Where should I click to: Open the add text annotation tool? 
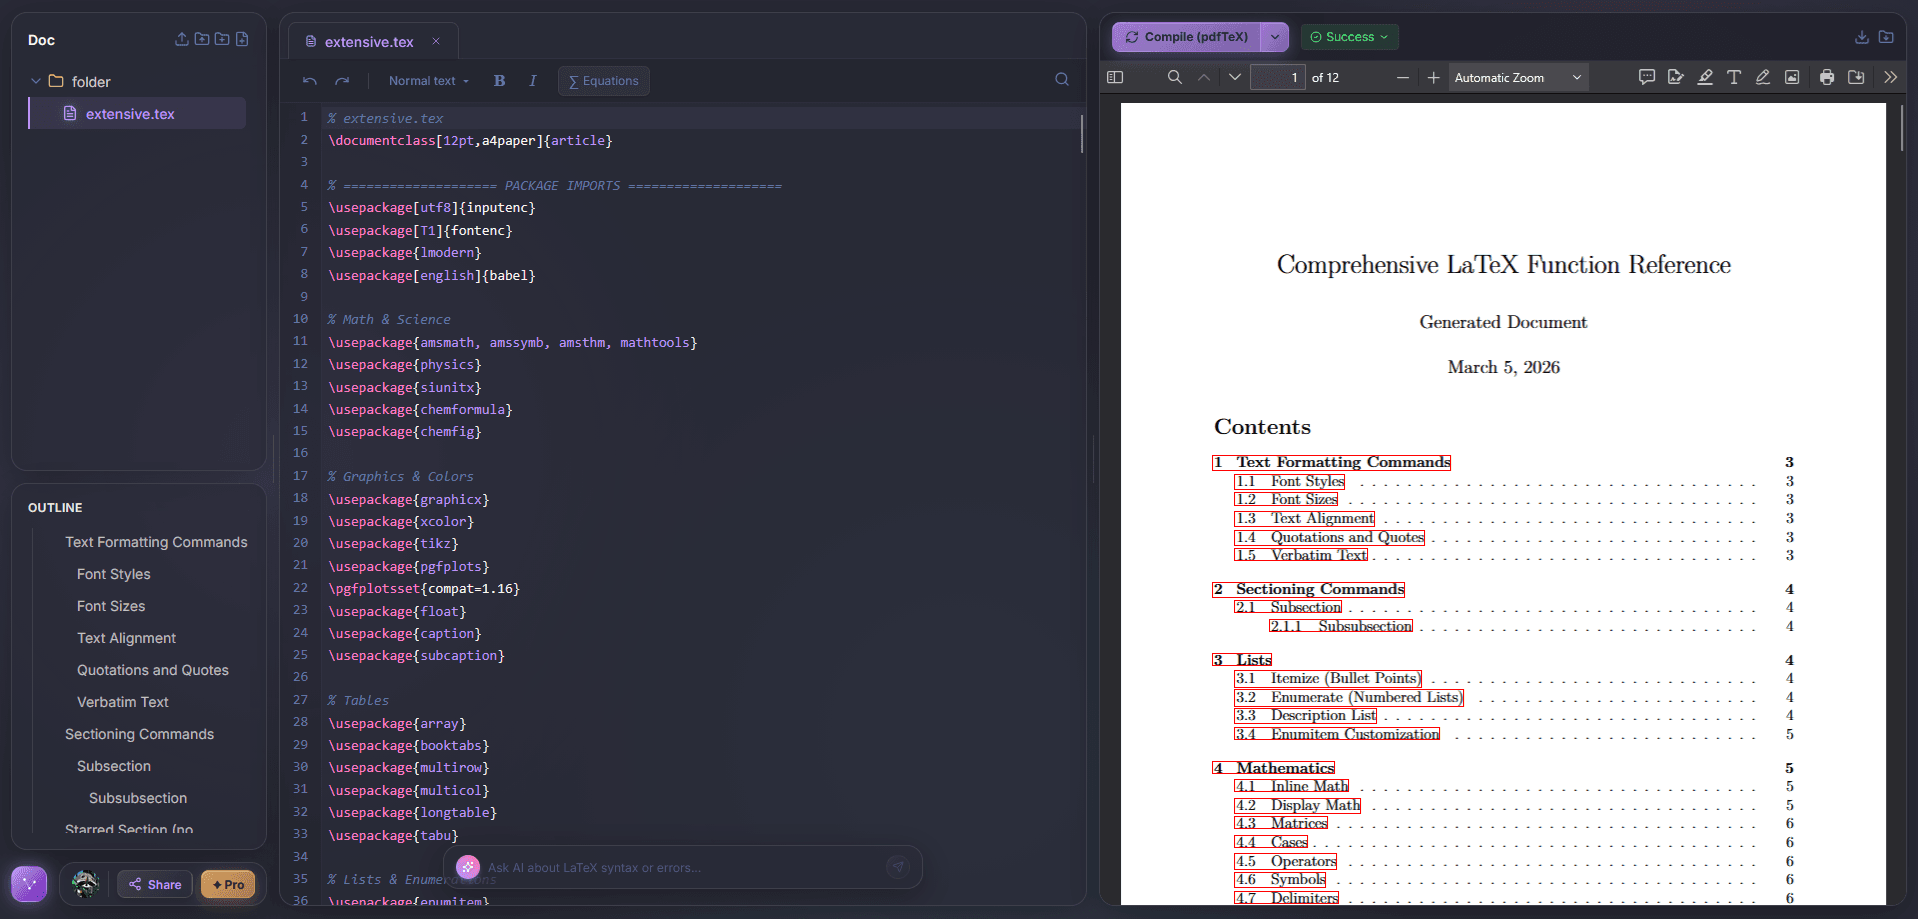(x=1734, y=77)
